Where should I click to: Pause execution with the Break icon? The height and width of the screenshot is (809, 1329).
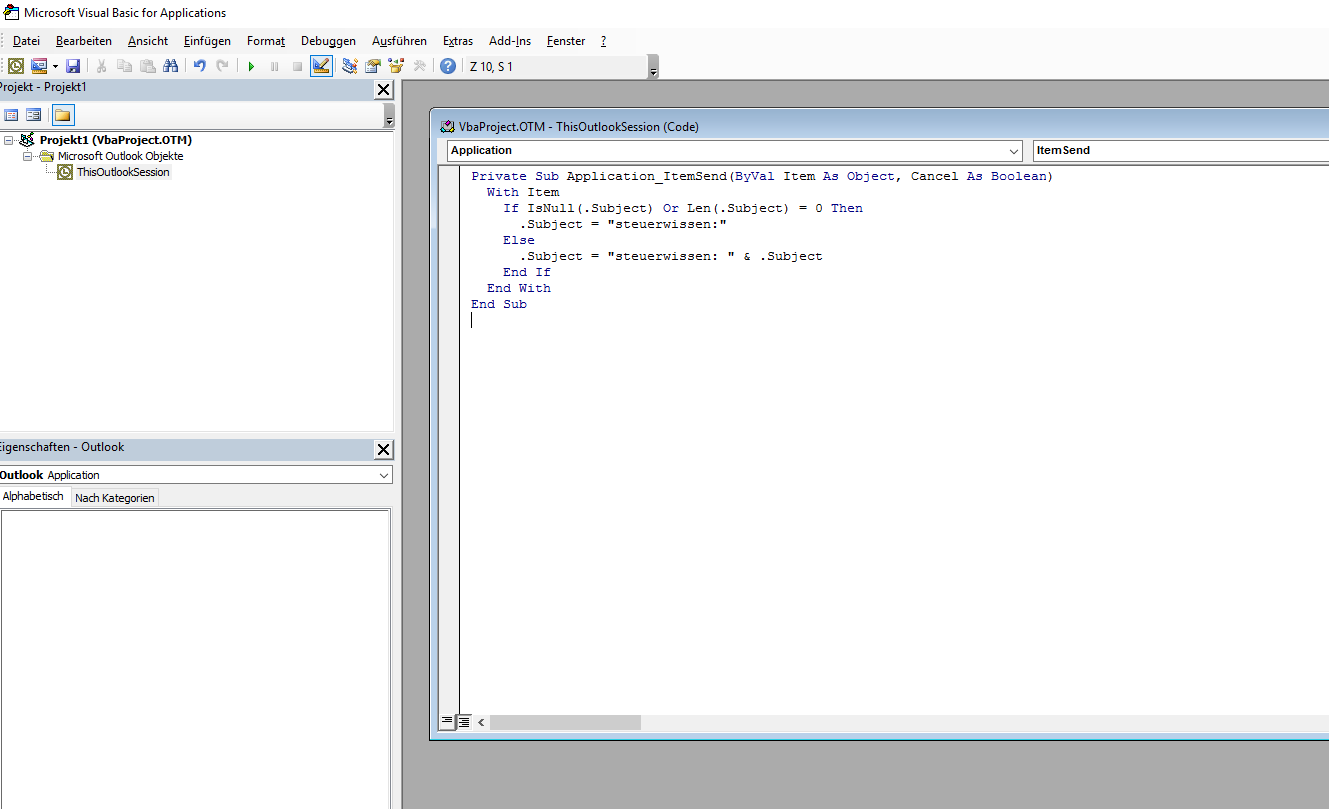274,66
